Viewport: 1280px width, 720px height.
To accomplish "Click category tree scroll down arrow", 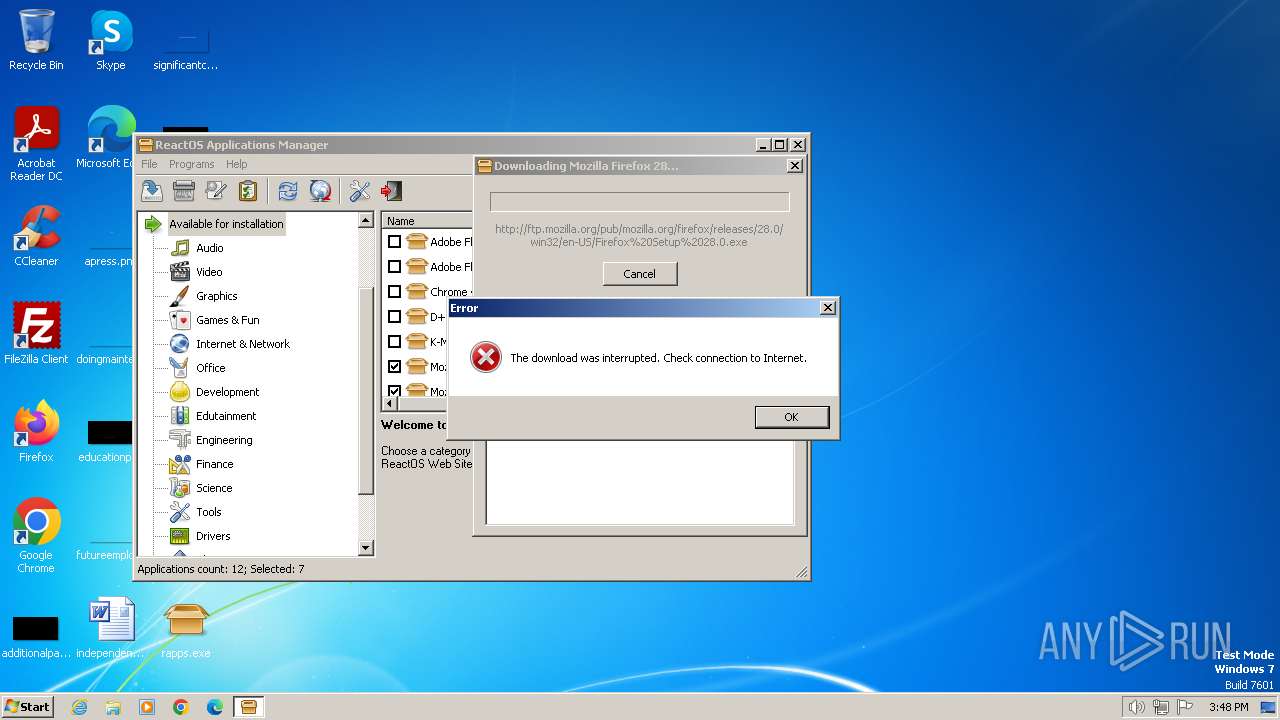I will [366, 548].
